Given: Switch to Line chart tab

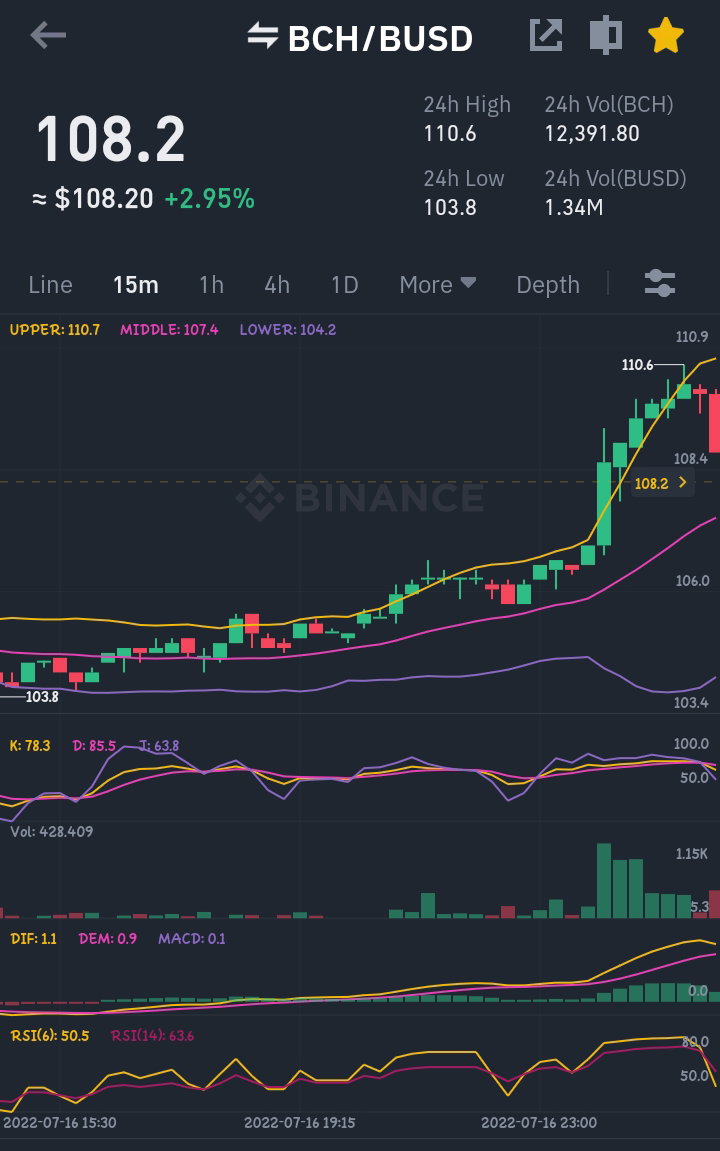Looking at the screenshot, I should point(51,284).
